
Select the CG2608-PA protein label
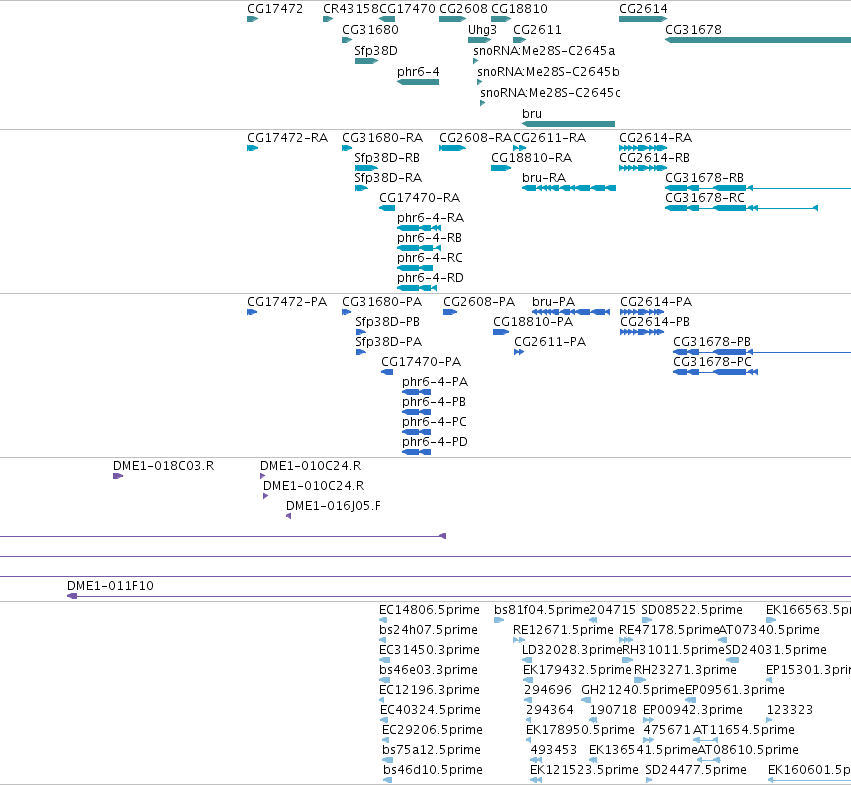(479, 302)
